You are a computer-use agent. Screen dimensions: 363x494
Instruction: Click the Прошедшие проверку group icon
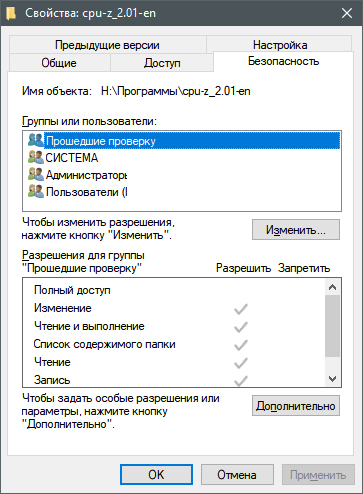[x=36, y=140]
